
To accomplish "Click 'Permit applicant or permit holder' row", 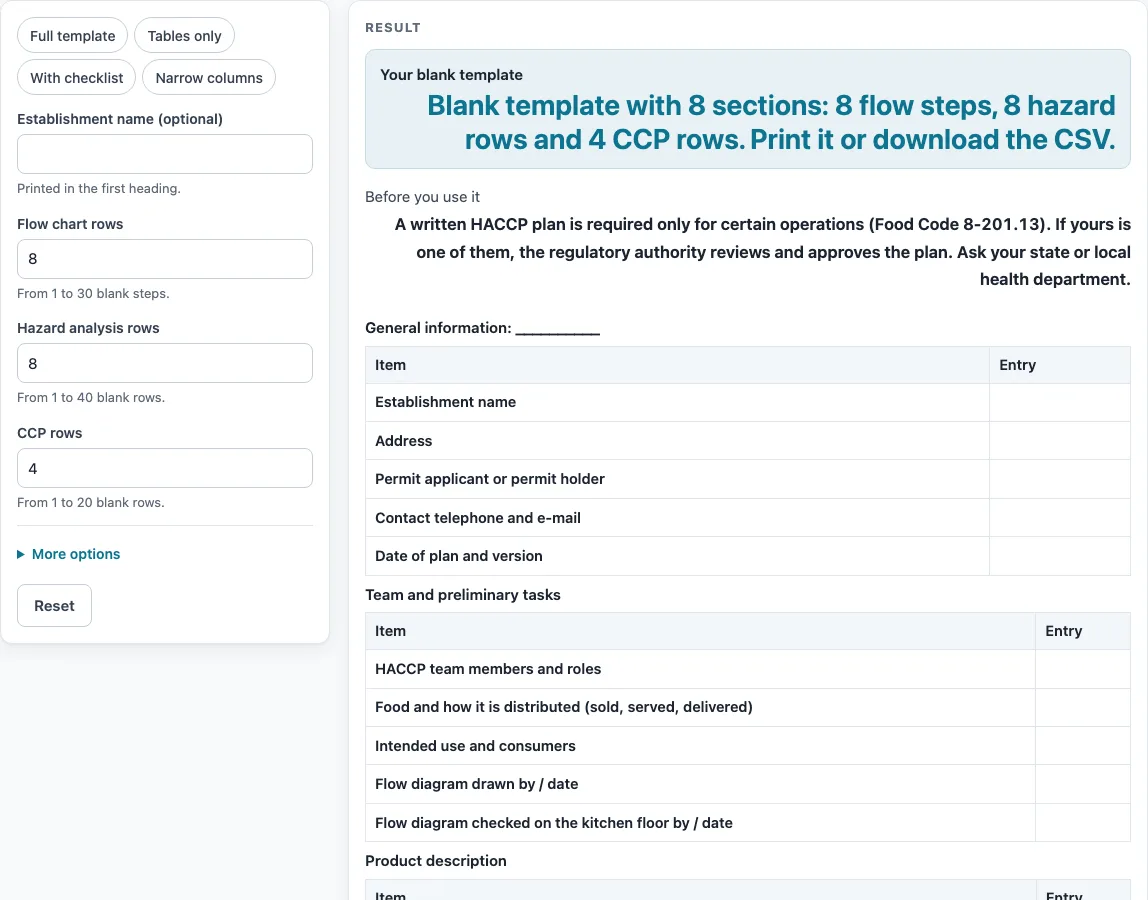I will coord(748,479).
